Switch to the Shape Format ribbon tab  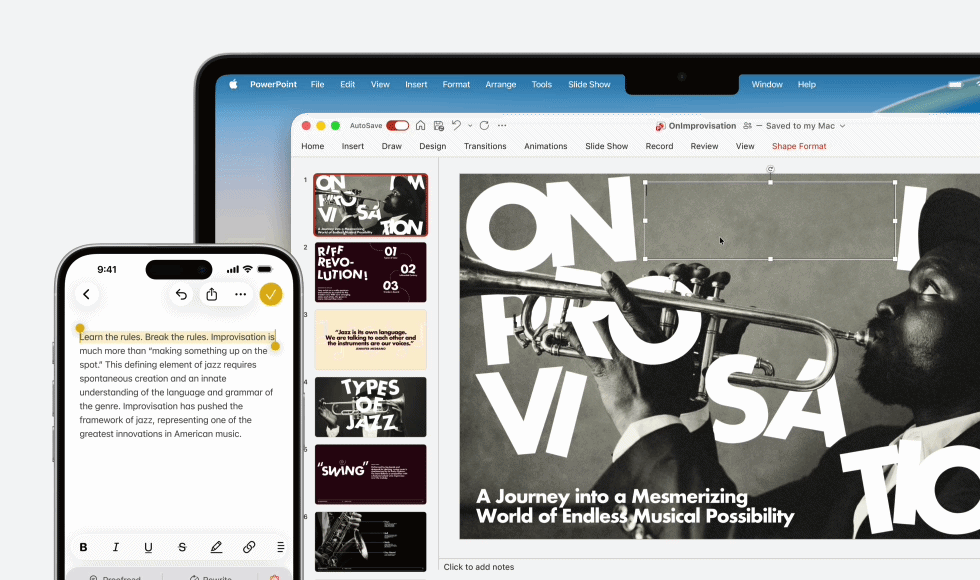pos(799,146)
